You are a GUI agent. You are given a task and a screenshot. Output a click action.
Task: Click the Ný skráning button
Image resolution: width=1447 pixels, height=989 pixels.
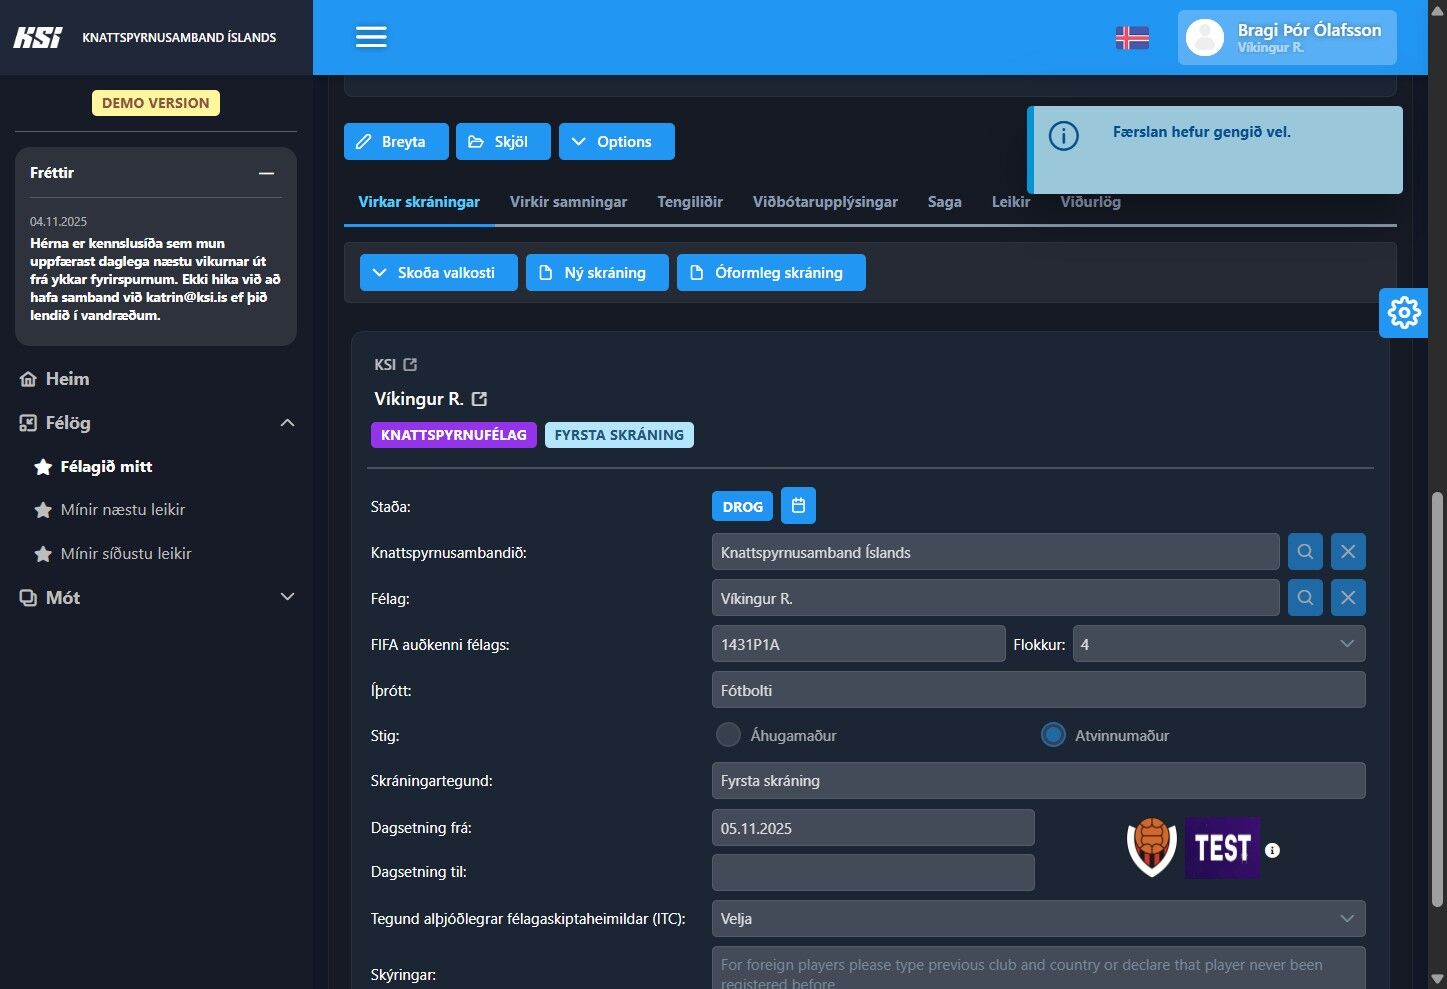(597, 273)
